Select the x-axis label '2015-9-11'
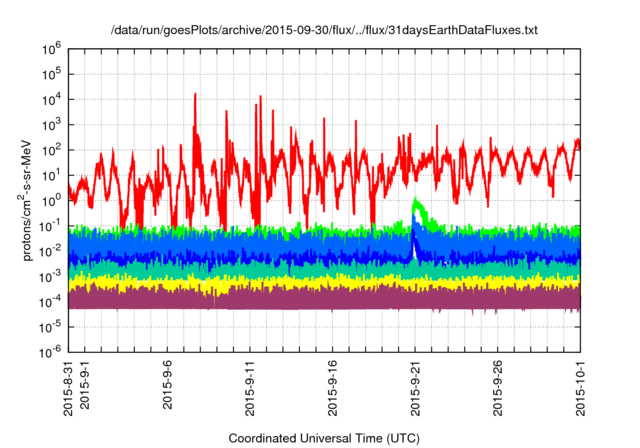 click(x=250, y=388)
